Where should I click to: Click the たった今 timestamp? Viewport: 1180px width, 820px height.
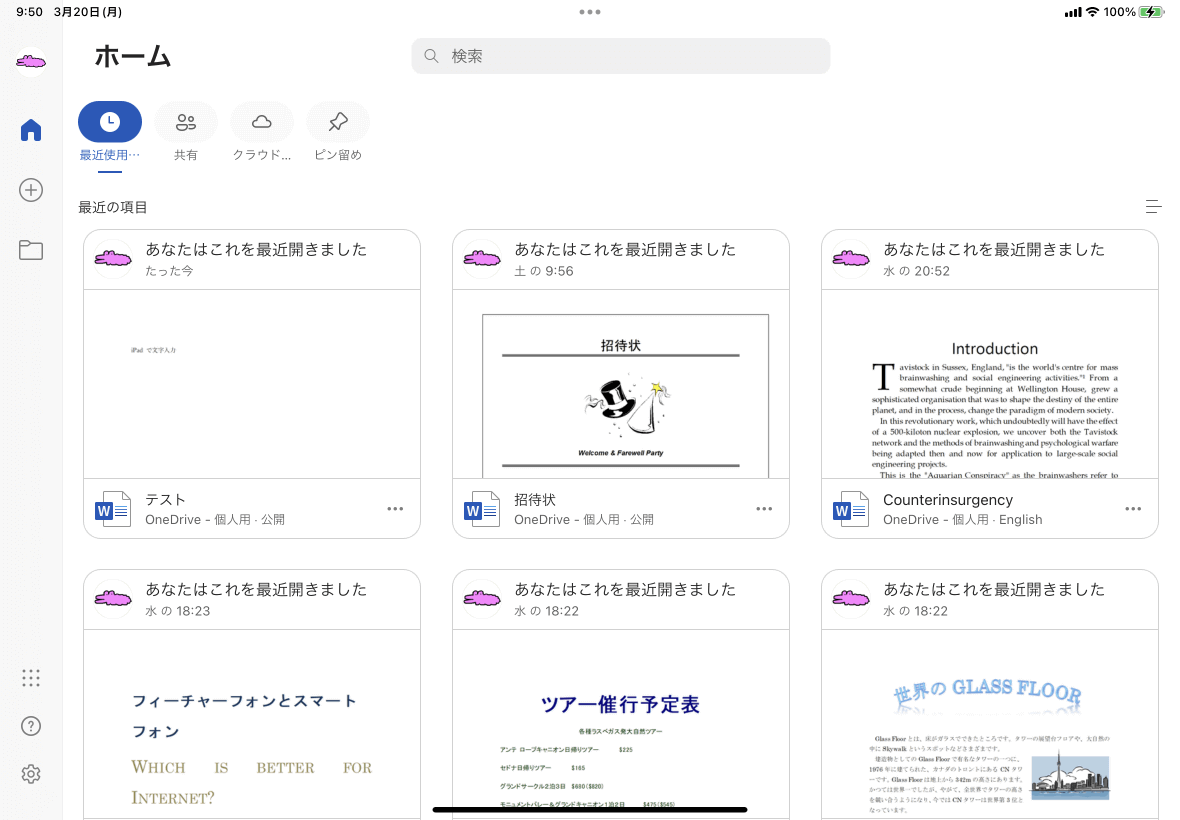tap(169, 271)
